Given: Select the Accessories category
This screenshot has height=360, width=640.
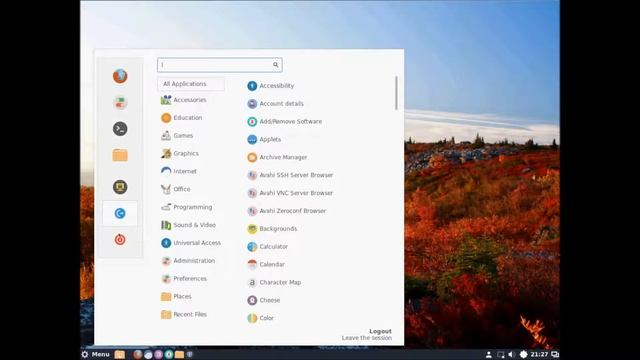Looking at the screenshot, I should pyautogui.click(x=184, y=100).
